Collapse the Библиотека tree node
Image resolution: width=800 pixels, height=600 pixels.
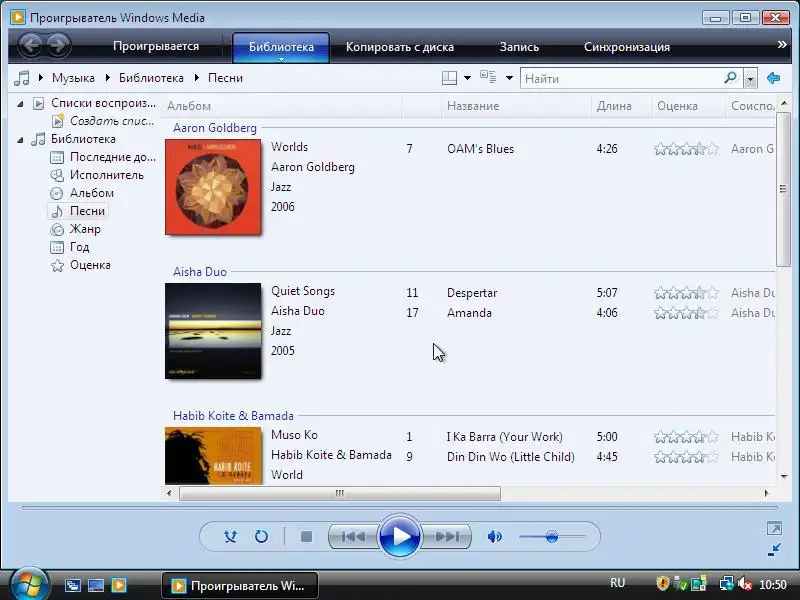tap(20, 139)
